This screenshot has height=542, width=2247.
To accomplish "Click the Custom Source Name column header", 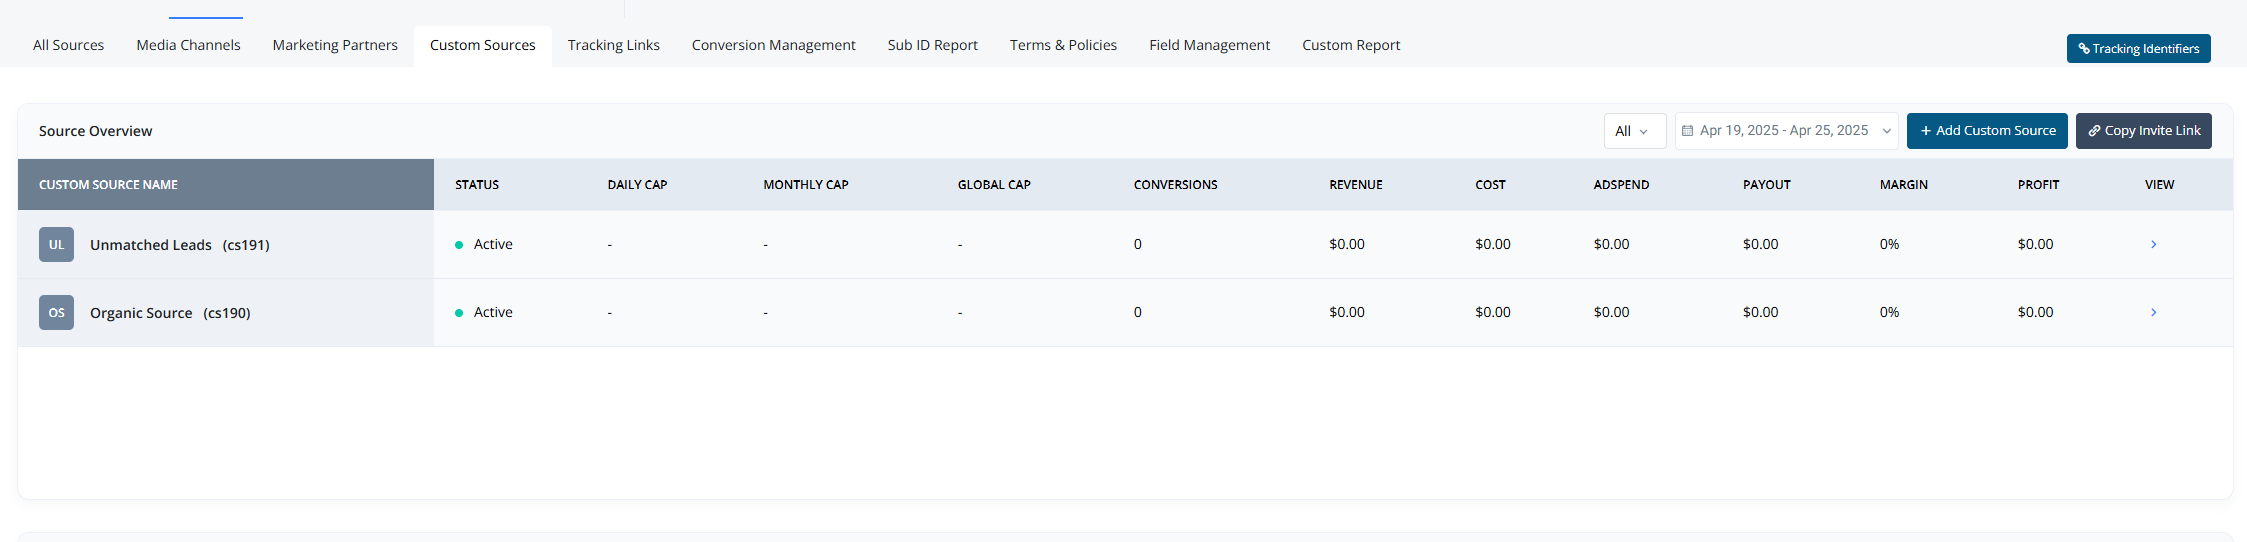I will (108, 185).
